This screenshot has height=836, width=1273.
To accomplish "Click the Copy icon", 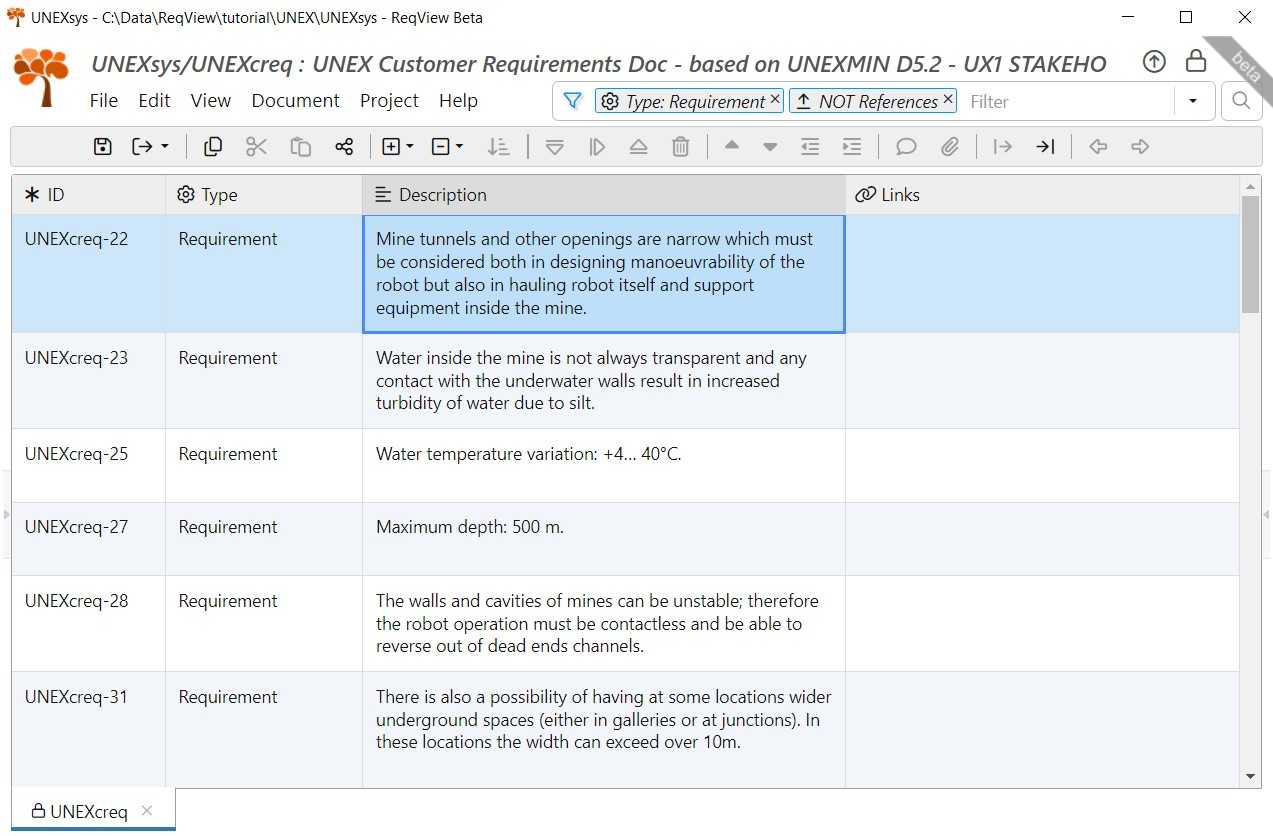I will [x=213, y=147].
